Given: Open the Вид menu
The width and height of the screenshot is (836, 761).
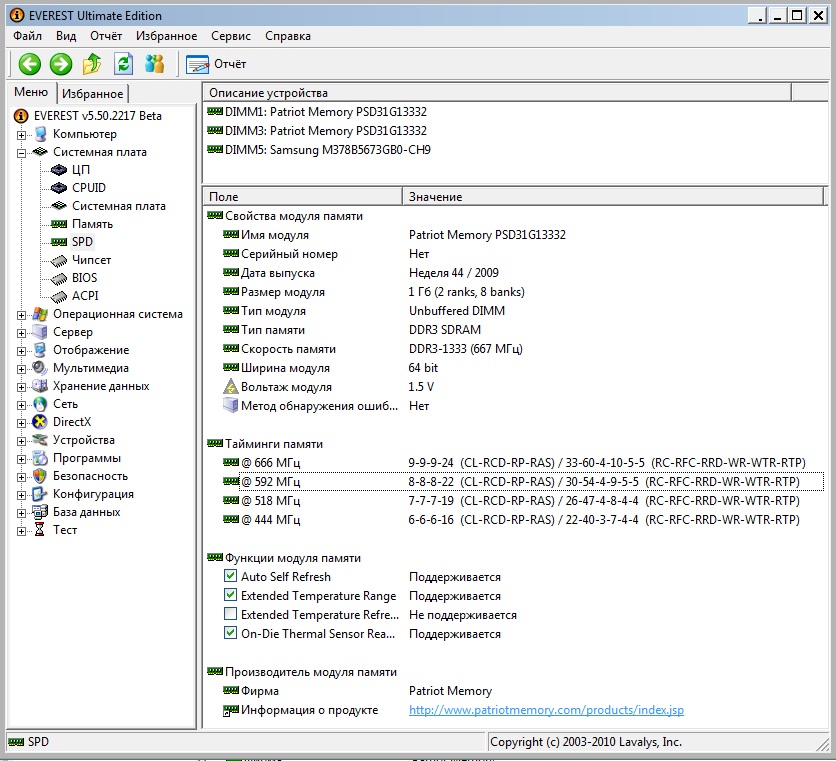Looking at the screenshot, I should coord(66,36).
